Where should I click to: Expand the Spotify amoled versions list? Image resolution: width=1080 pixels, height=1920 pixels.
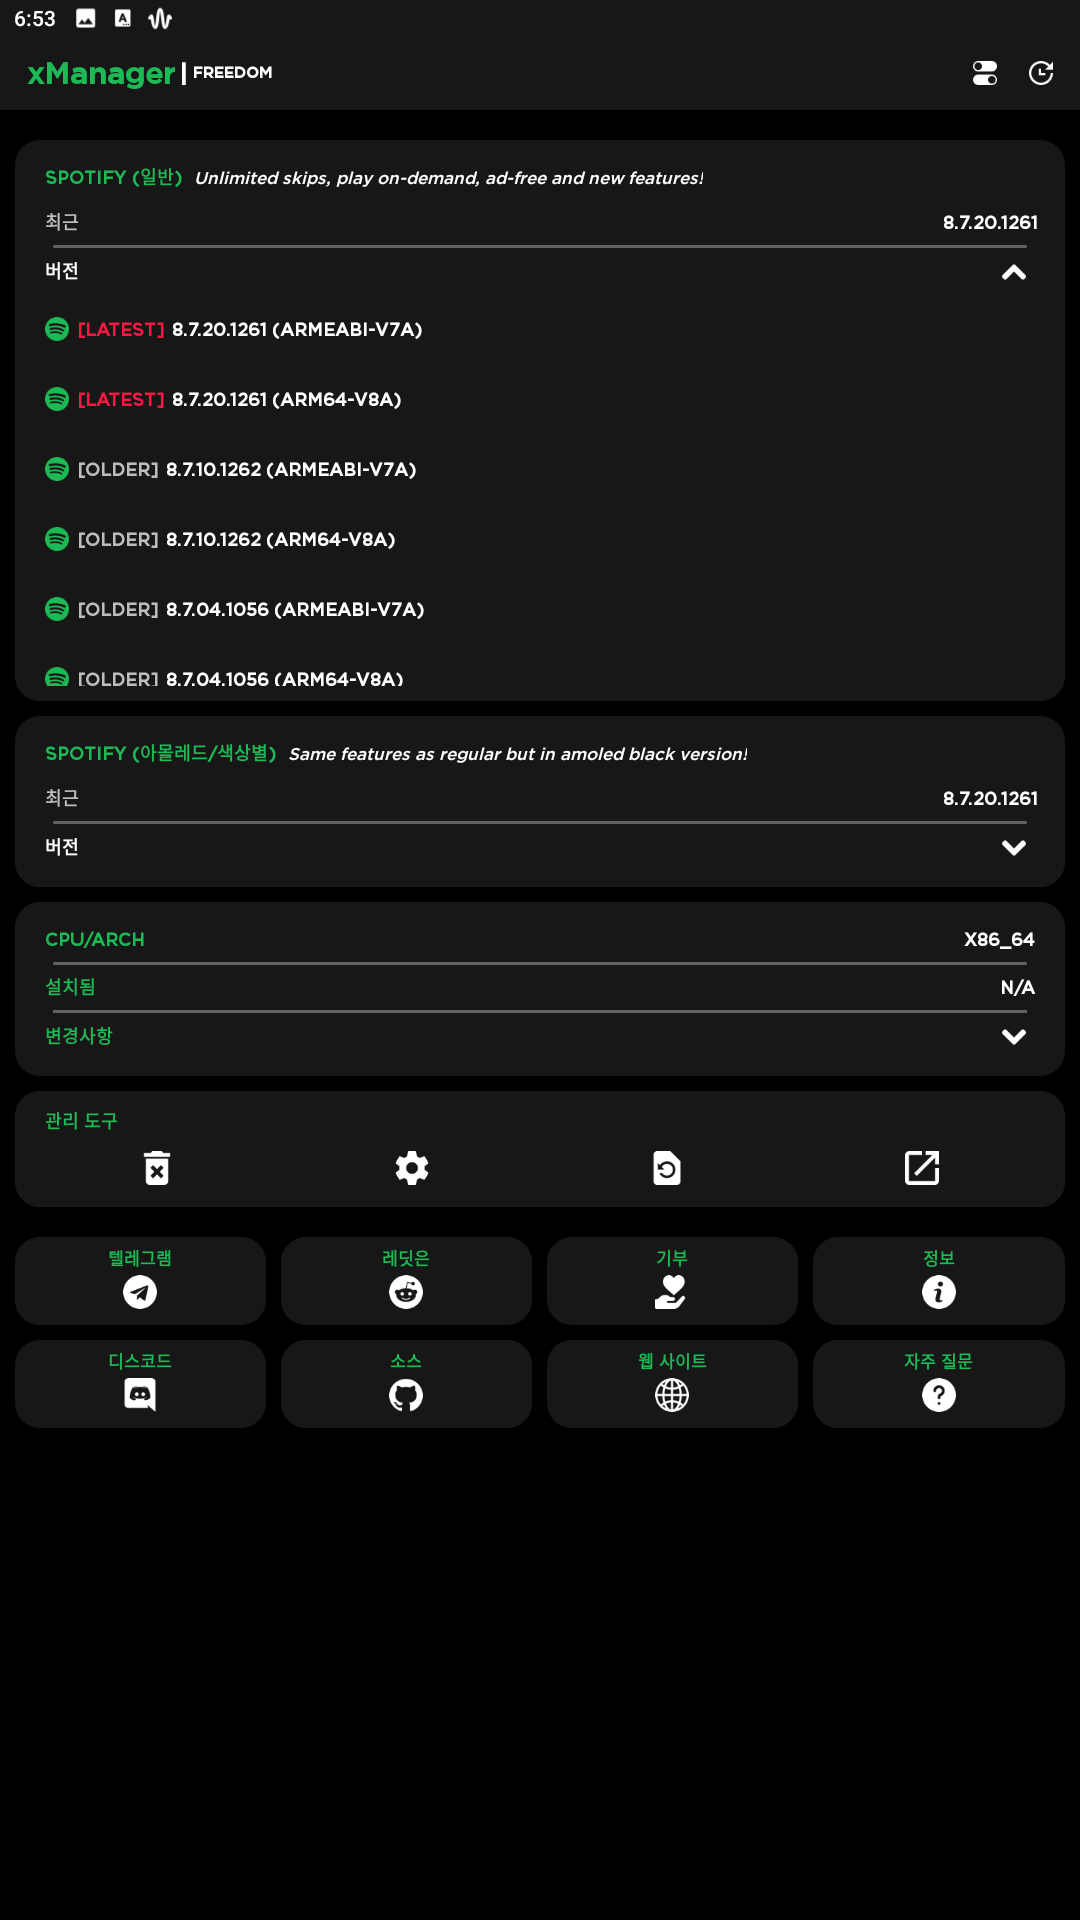tap(1014, 848)
